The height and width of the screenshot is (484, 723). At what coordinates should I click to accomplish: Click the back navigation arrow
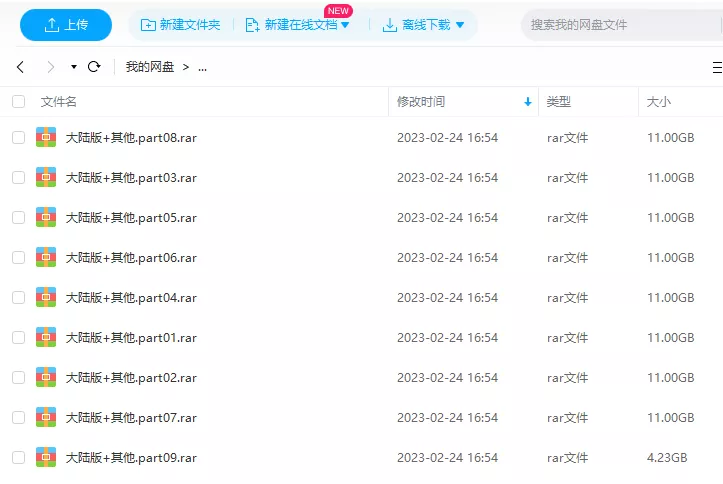click(20, 67)
